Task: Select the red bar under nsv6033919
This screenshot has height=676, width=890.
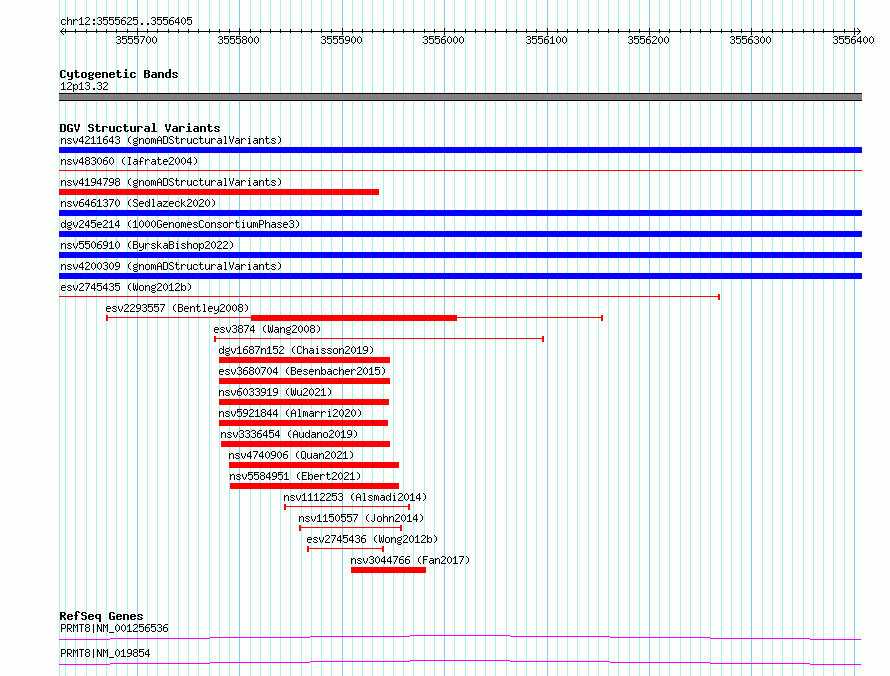Action: (304, 402)
